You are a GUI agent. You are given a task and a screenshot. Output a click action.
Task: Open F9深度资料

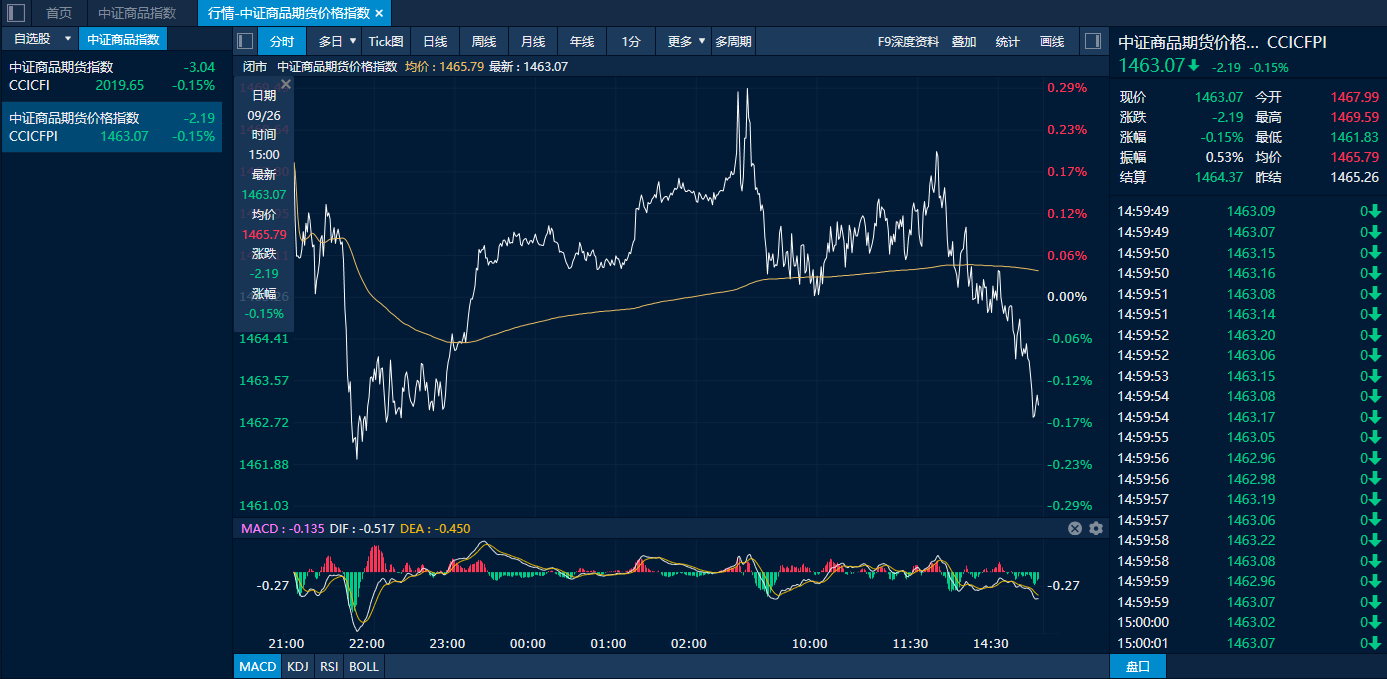[908, 41]
